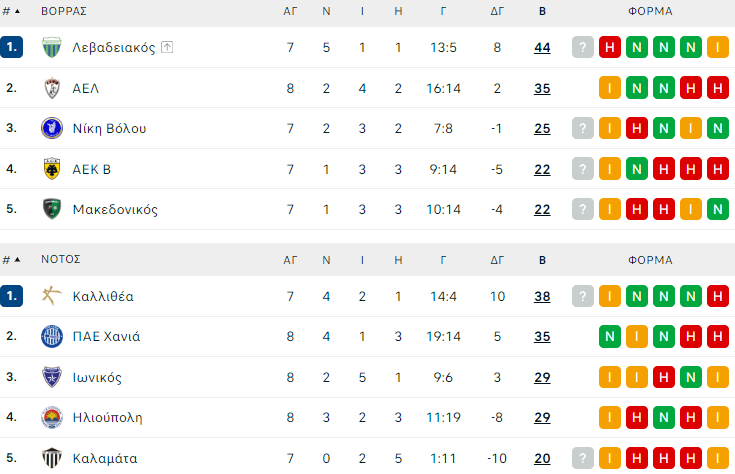This screenshot has height=474, width=735.
Task: Sort the ΝΟΤΟΣ table by rank #
Action: [x=11, y=260]
